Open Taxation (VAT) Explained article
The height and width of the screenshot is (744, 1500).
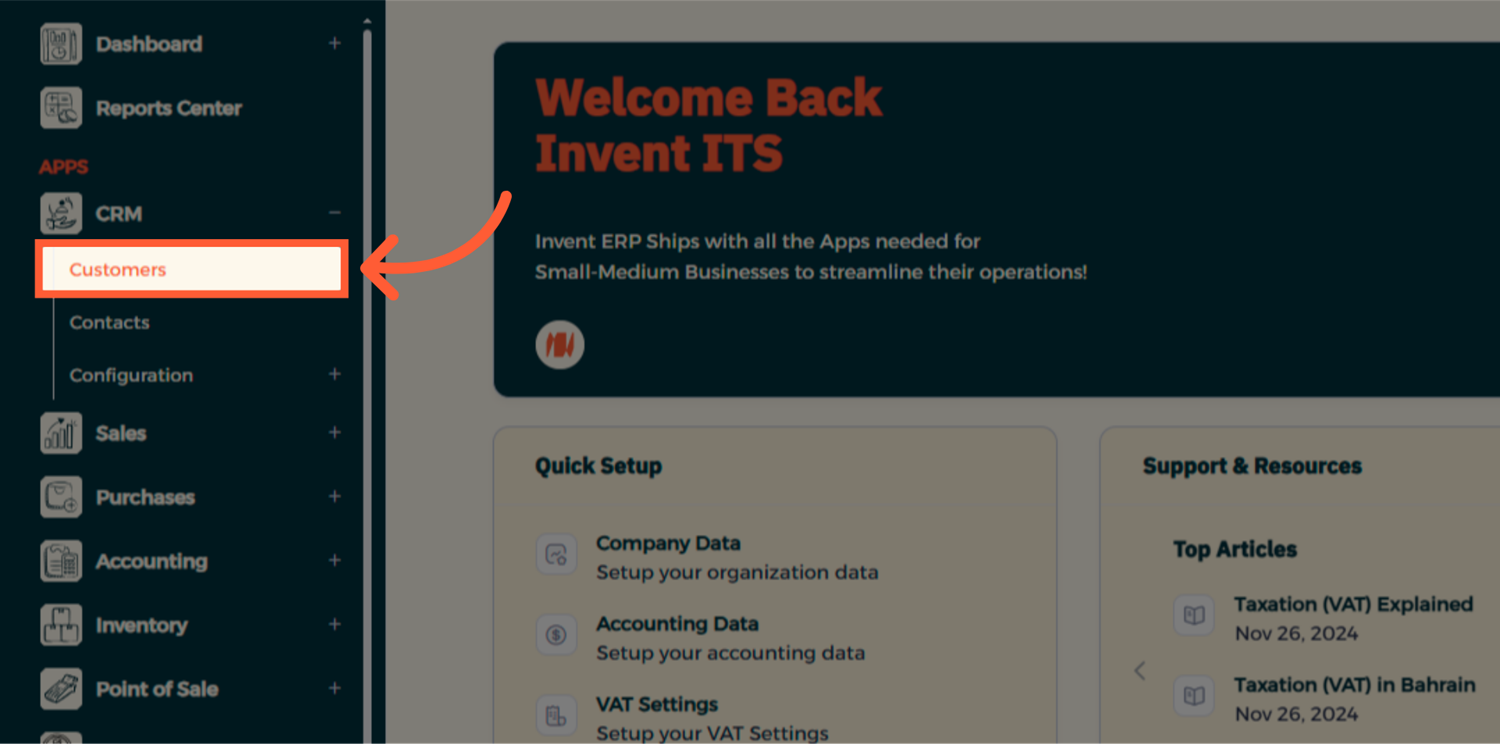[1352, 605]
